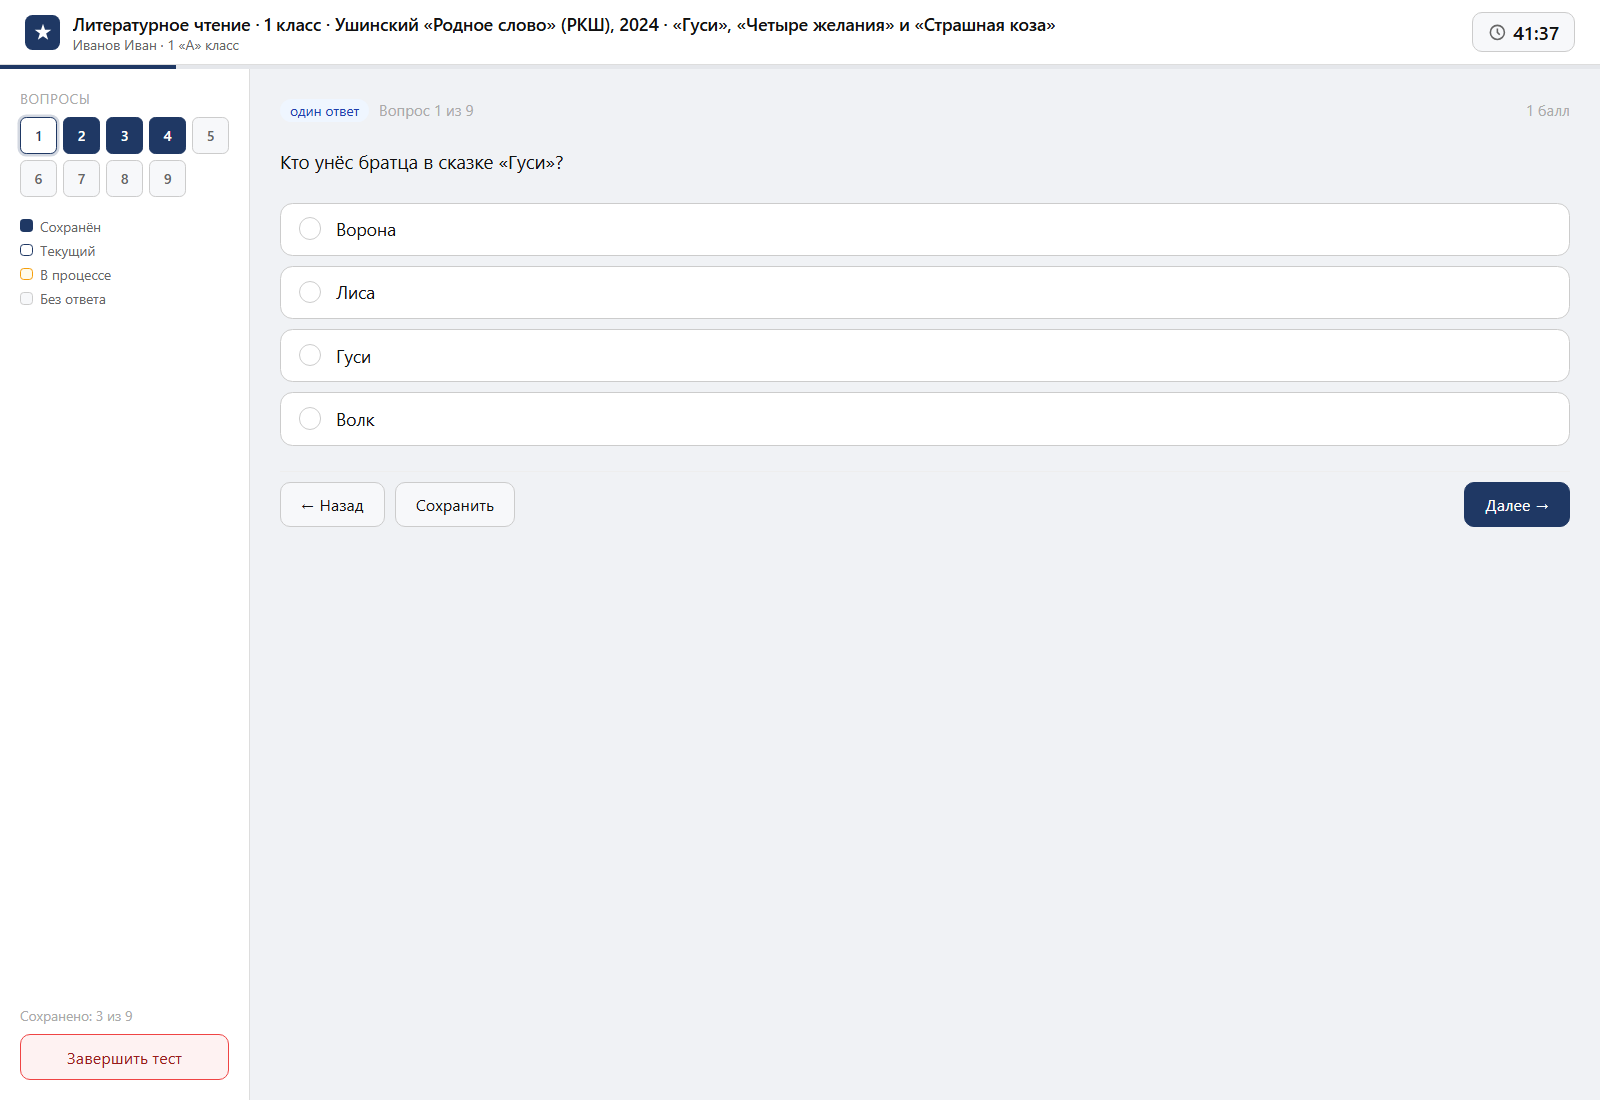Jump to question 9
1600x1100 pixels.
(167, 179)
